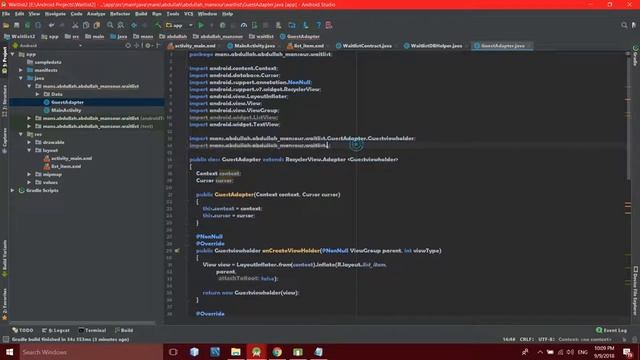Viewport: 640px width, 360px height.
Task: Click the Profiler gauge toolbar icon
Action: (244, 25)
